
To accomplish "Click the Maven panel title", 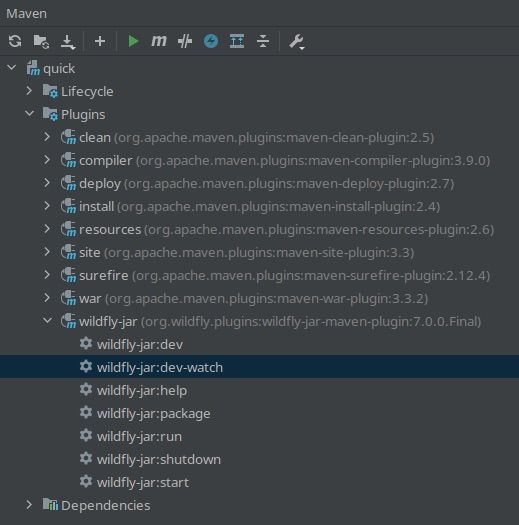I will [26, 13].
